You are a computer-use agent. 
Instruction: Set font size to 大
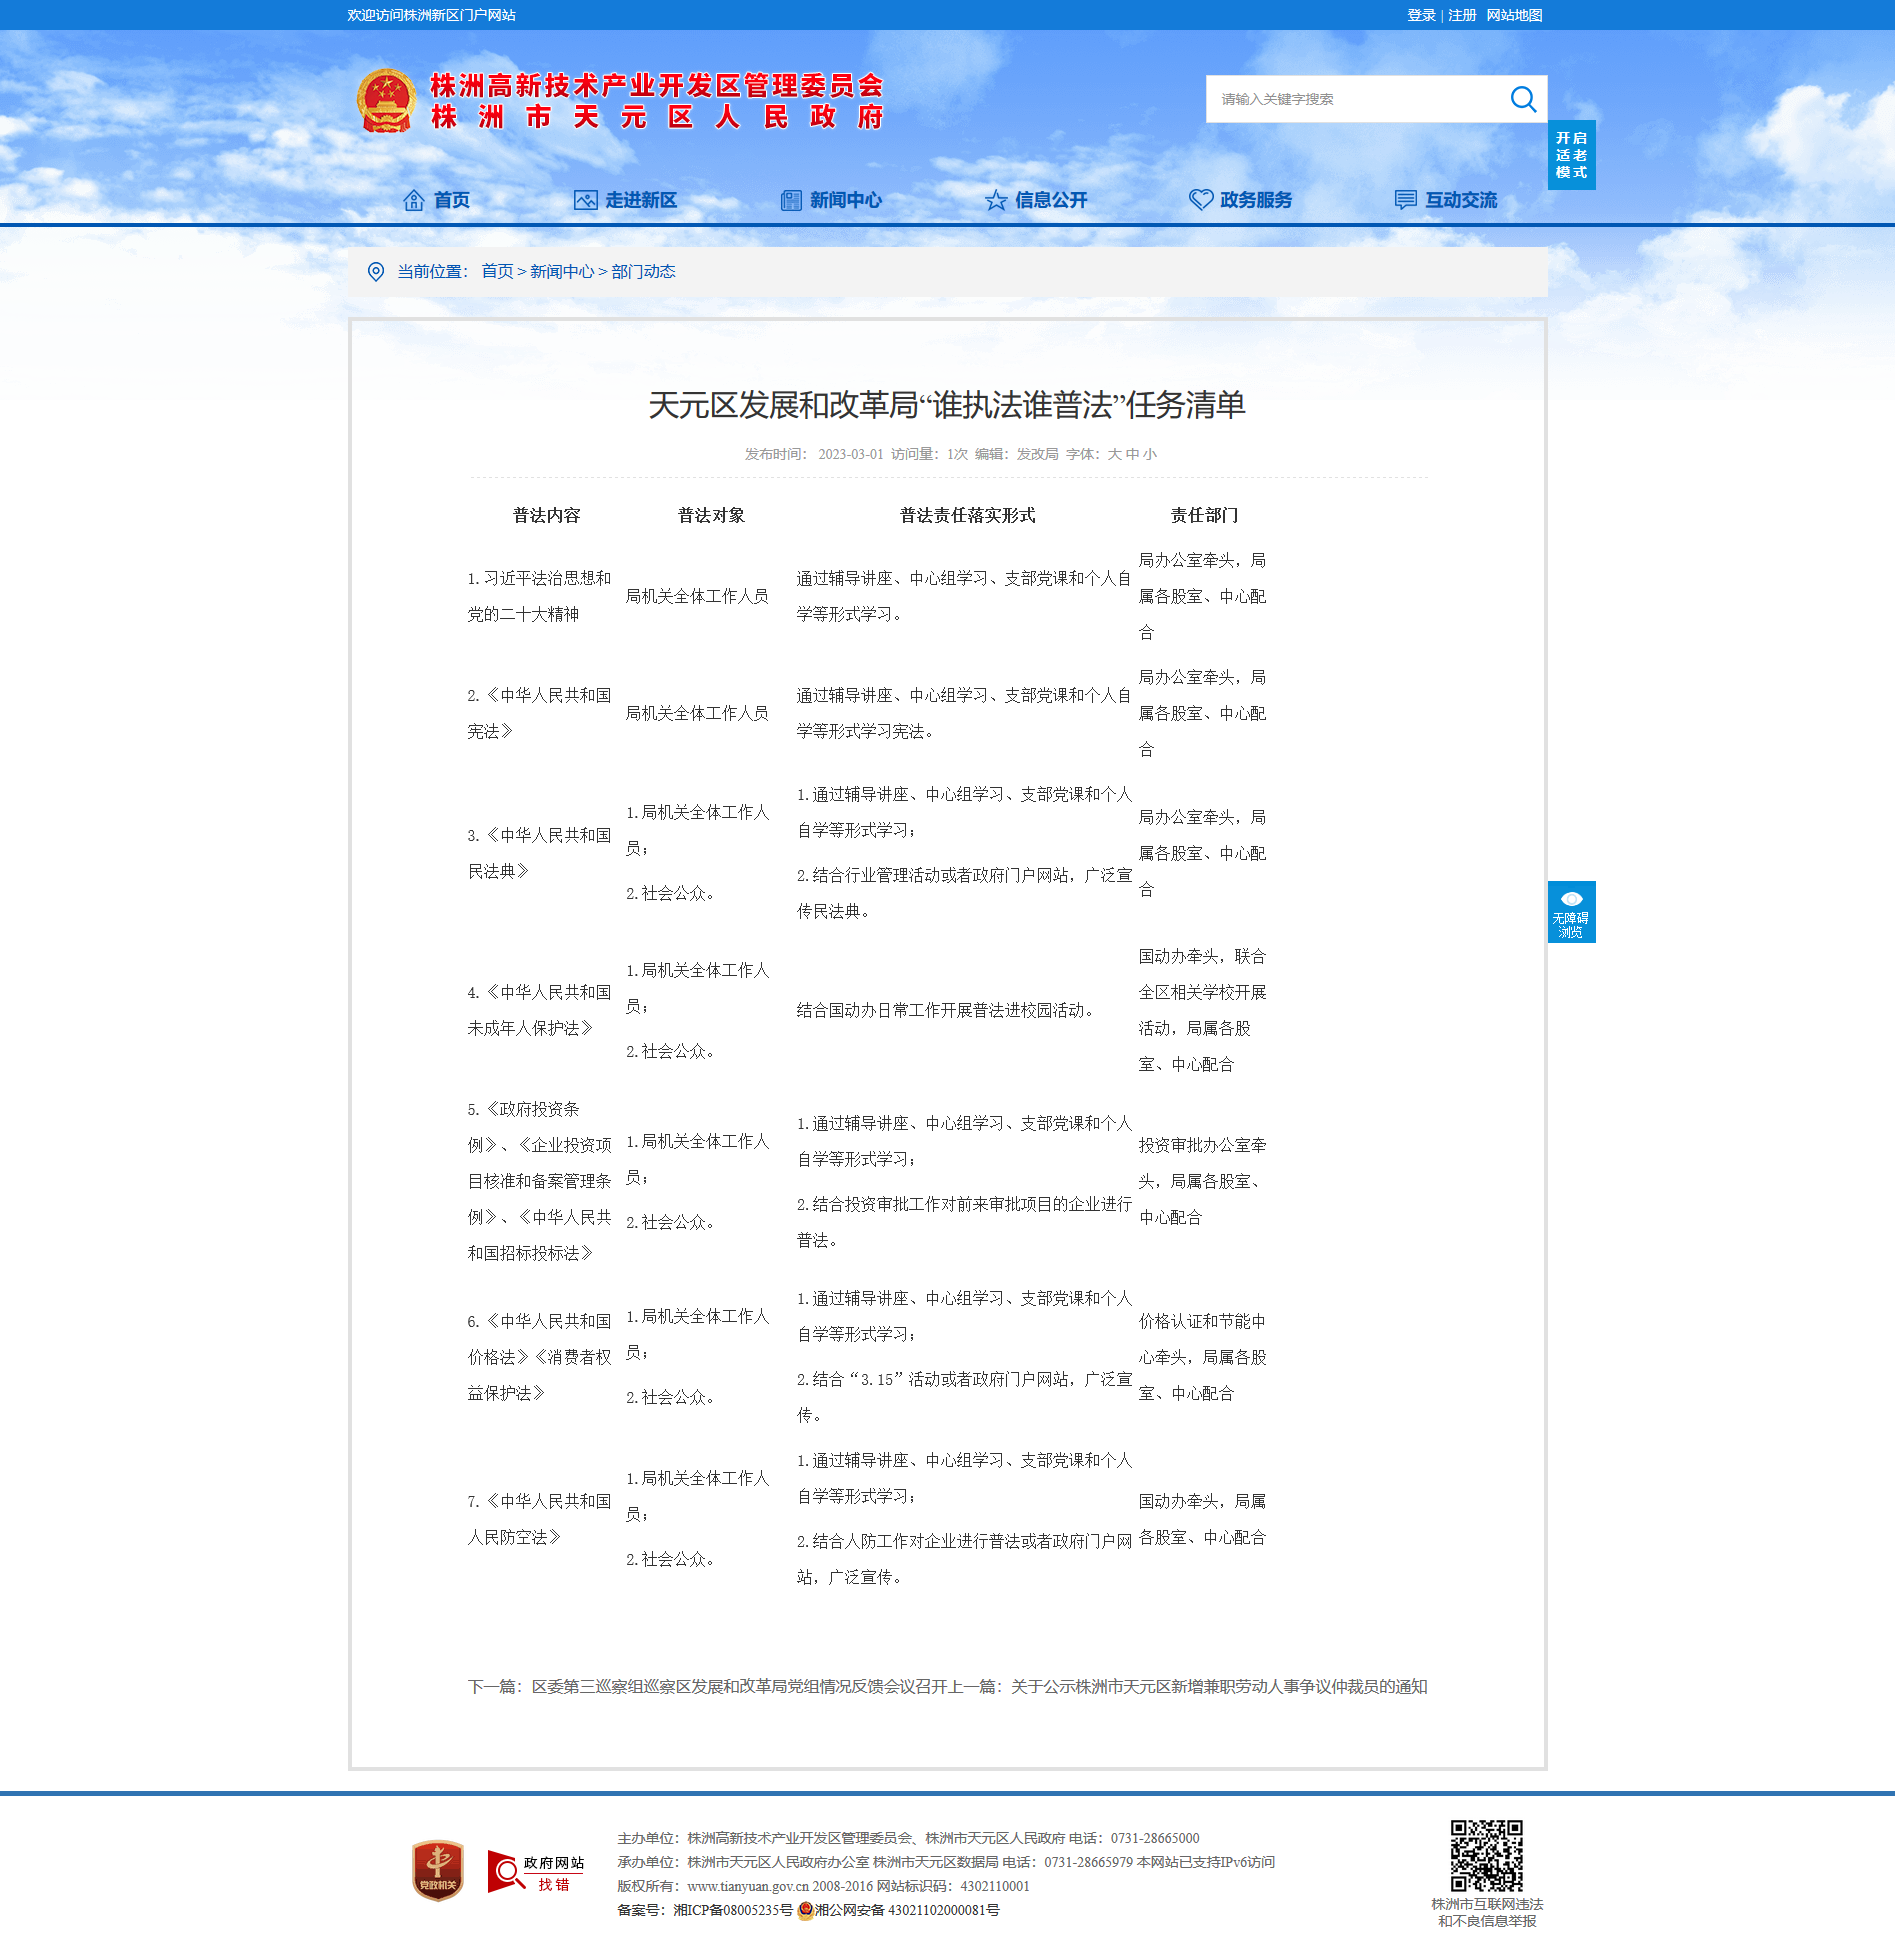point(1114,454)
